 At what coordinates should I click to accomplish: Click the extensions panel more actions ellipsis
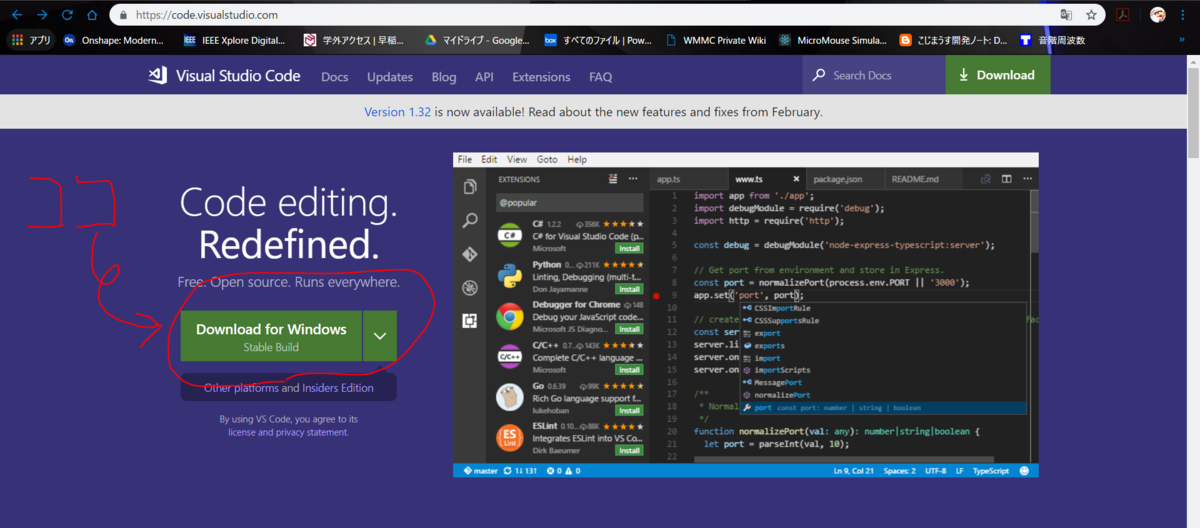coord(633,179)
